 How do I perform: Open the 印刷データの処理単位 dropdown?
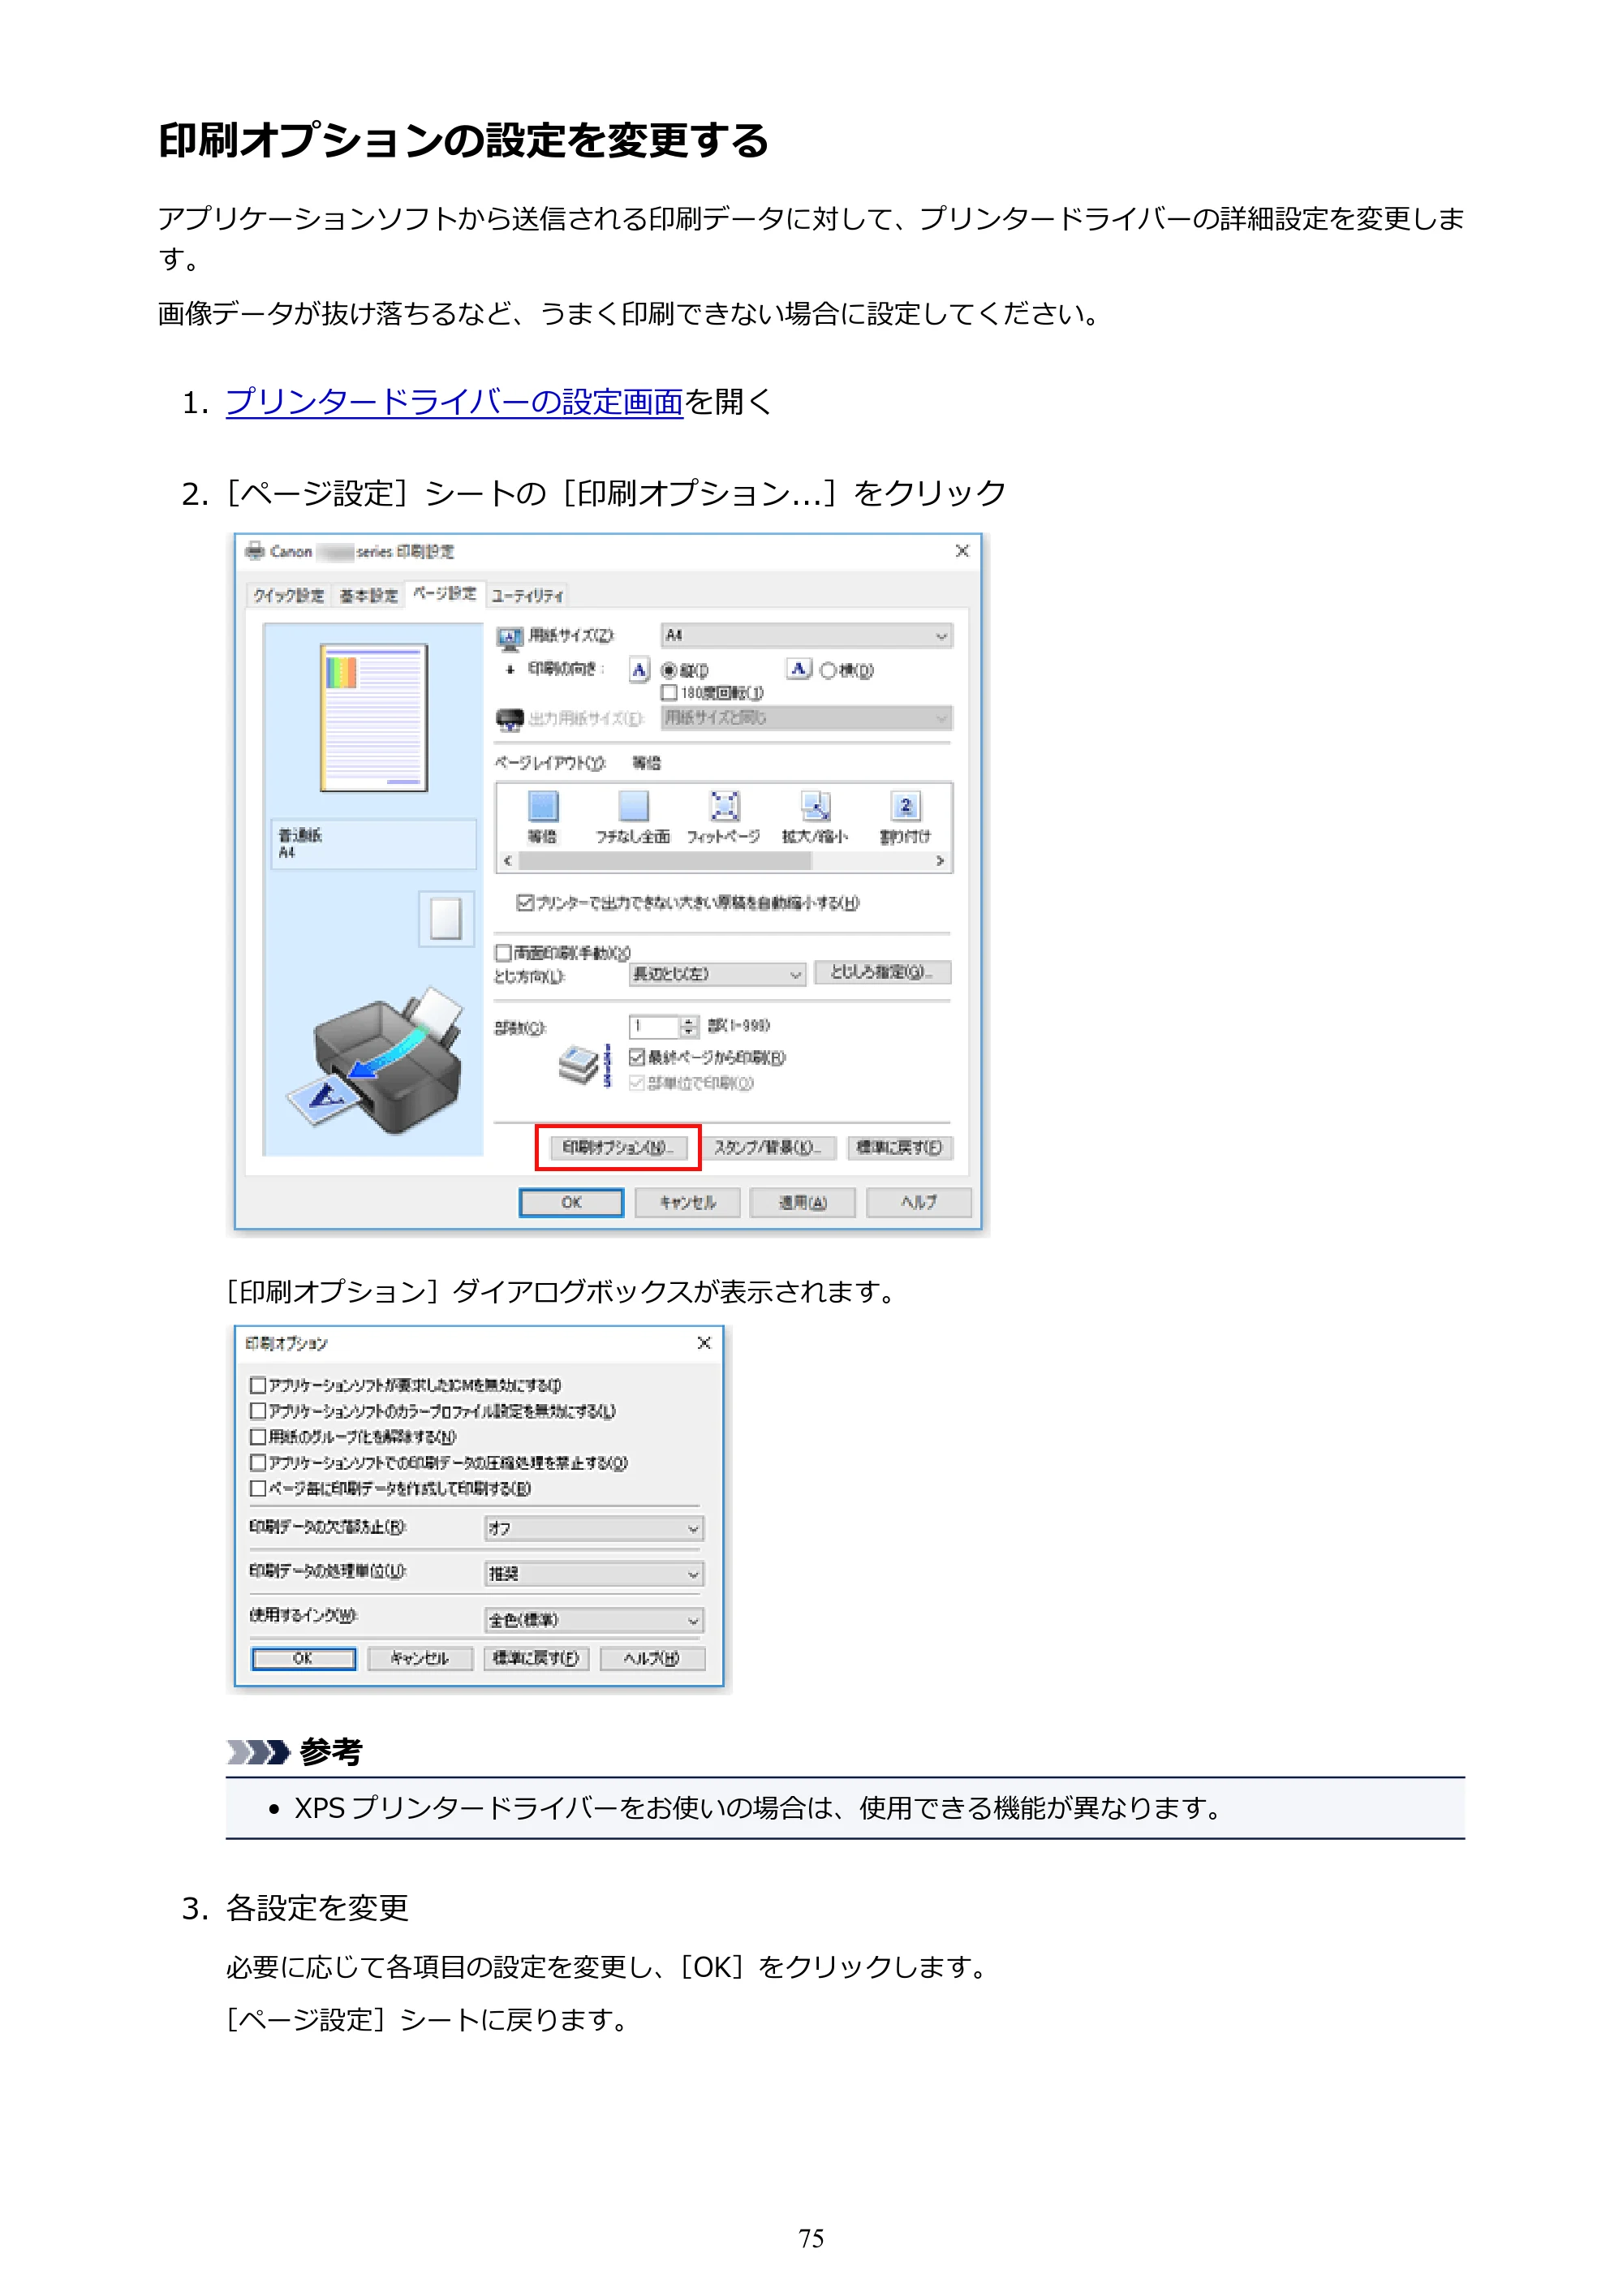click(x=594, y=1574)
